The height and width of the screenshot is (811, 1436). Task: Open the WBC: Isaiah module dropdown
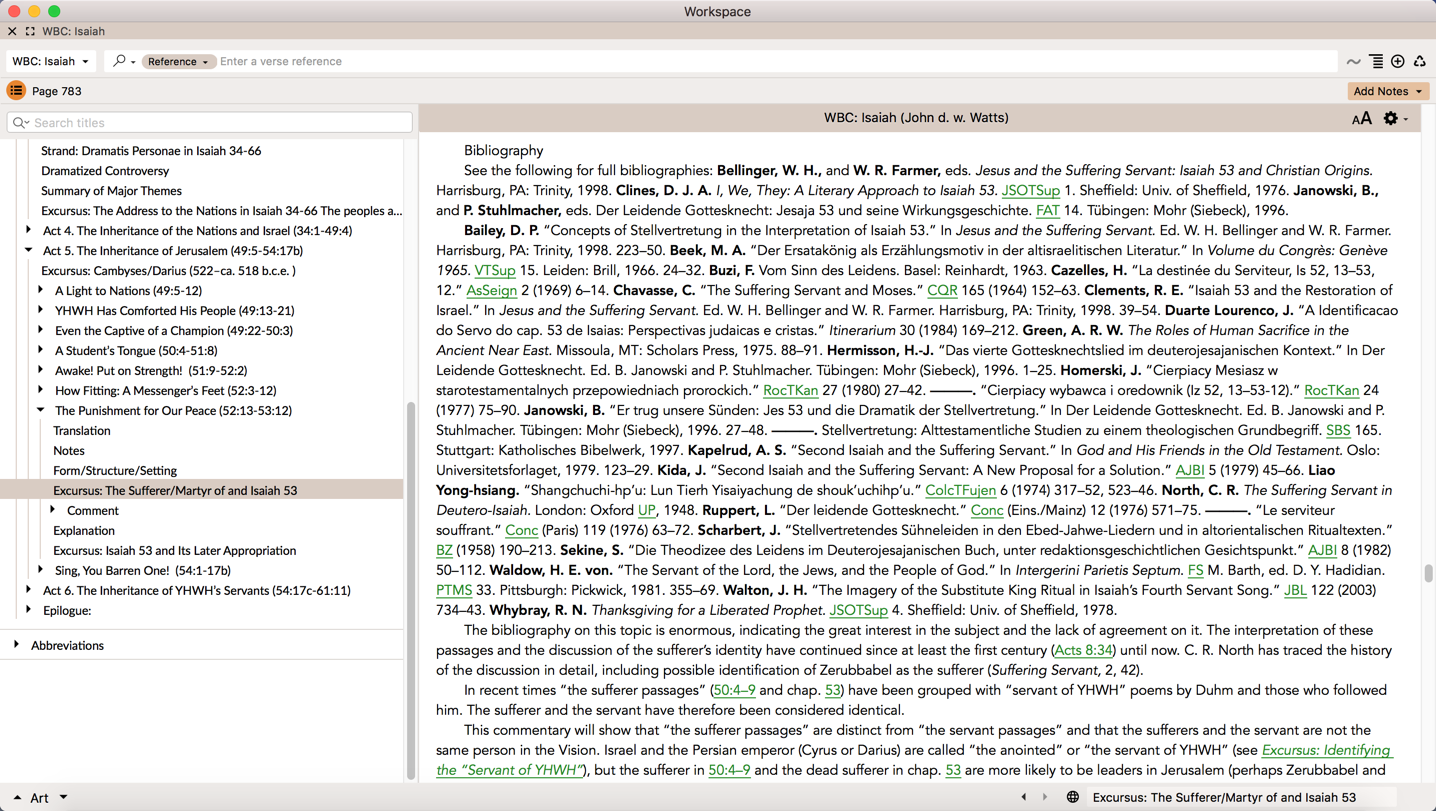(50, 61)
